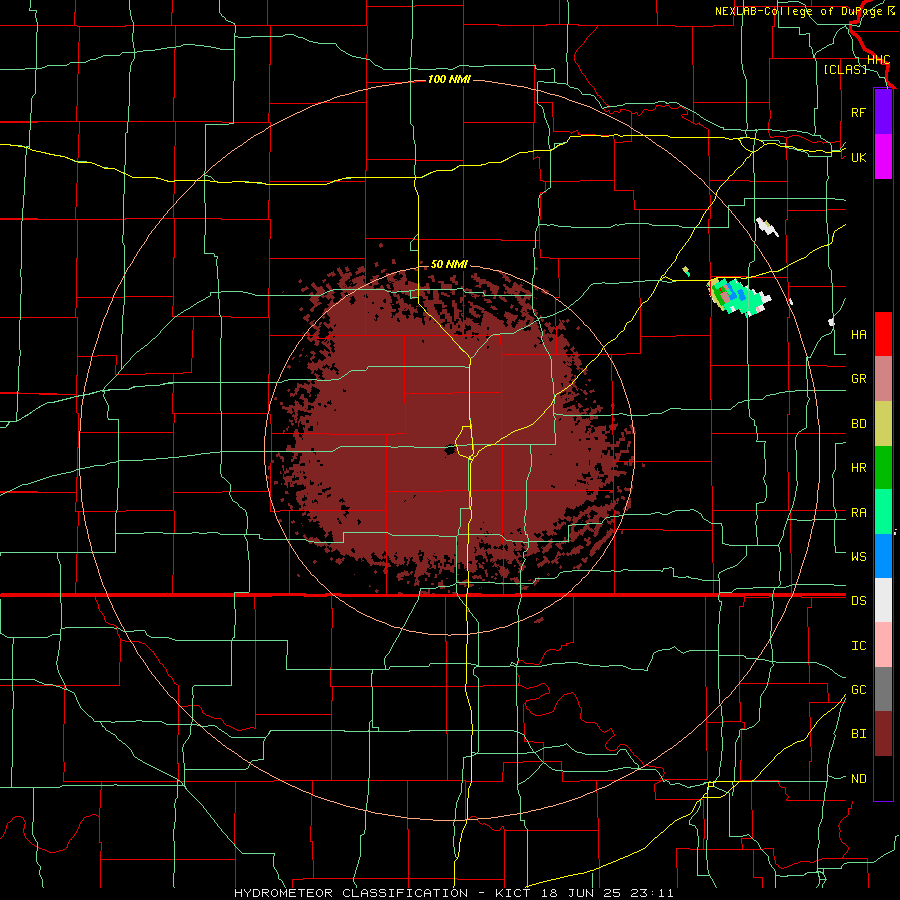Click the 'GR' legend label
The height and width of the screenshot is (900, 900).
858,379
